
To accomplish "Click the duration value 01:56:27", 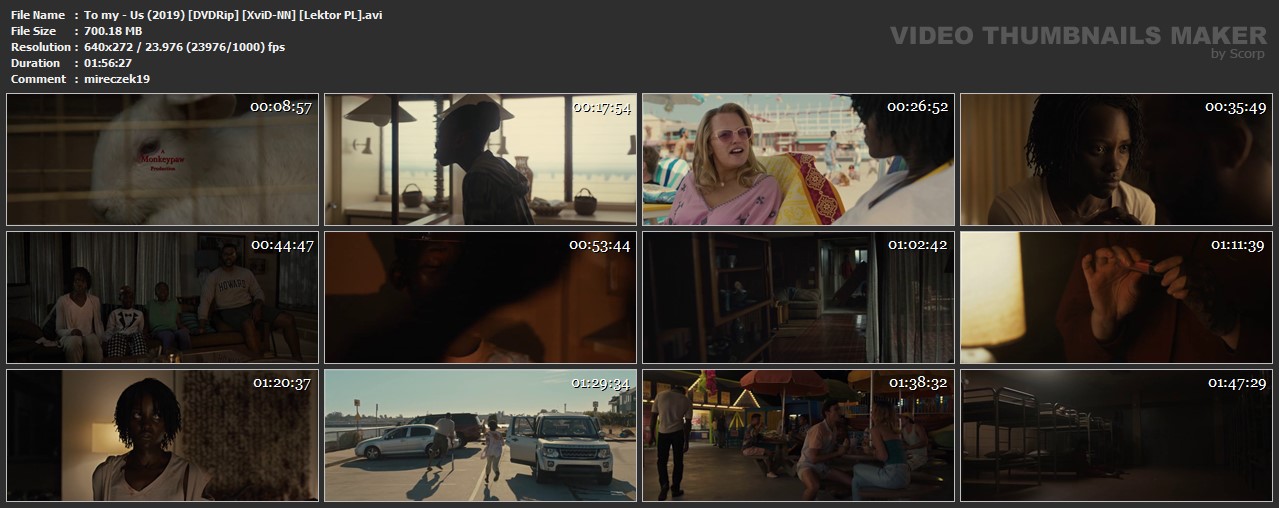I will (109, 63).
